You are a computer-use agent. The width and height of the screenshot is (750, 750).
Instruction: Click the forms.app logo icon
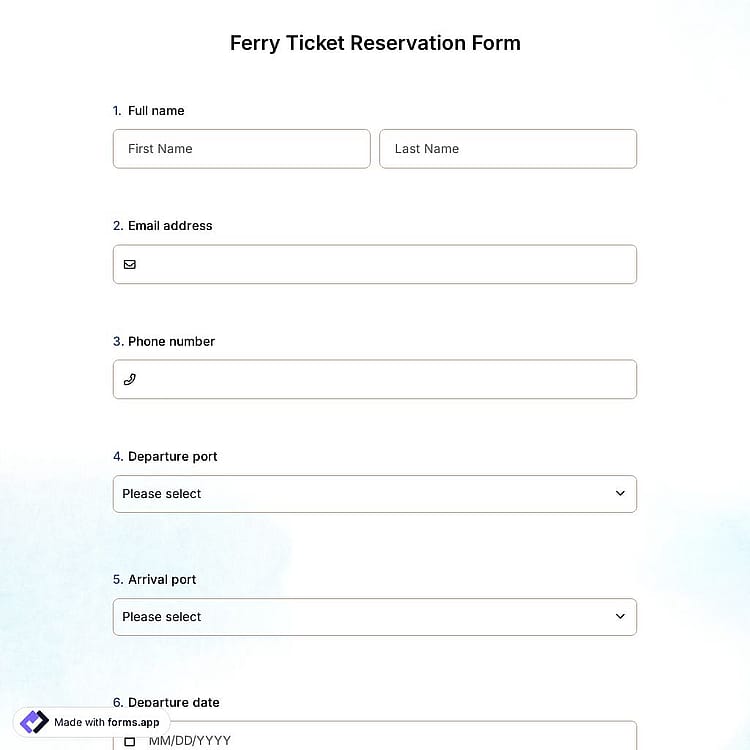(x=34, y=722)
